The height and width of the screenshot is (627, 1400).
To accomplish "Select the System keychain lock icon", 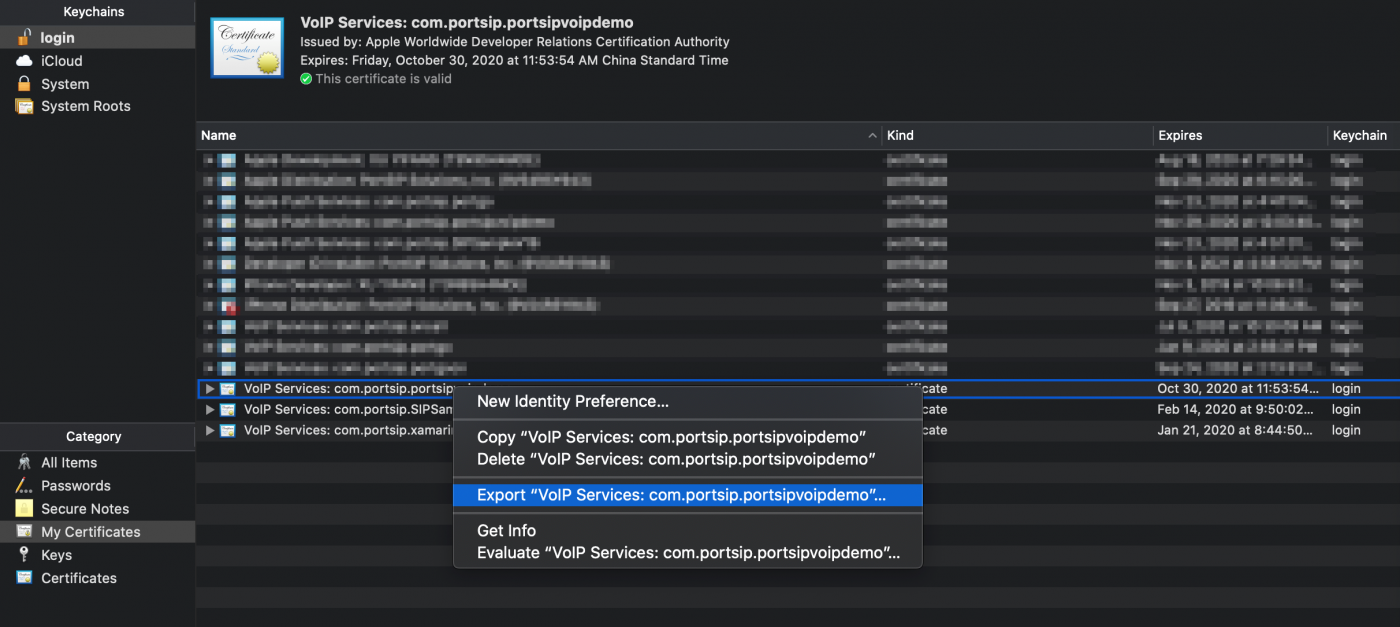I will (x=24, y=84).
